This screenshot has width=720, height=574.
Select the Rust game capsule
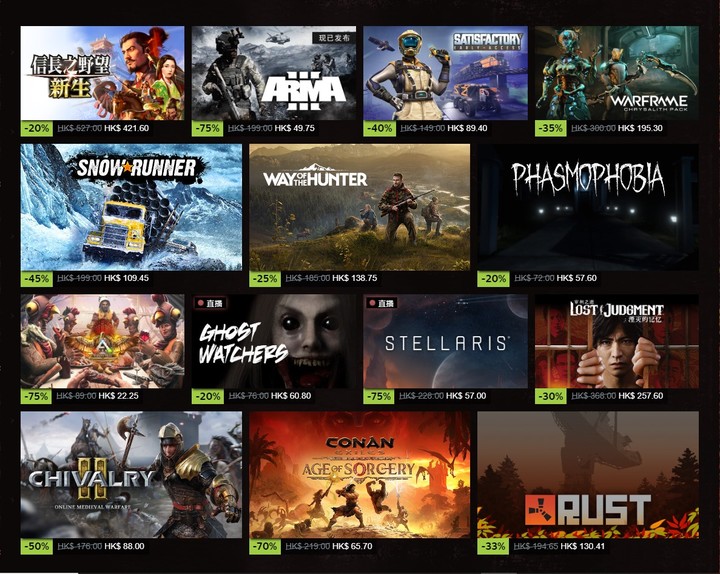588,475
